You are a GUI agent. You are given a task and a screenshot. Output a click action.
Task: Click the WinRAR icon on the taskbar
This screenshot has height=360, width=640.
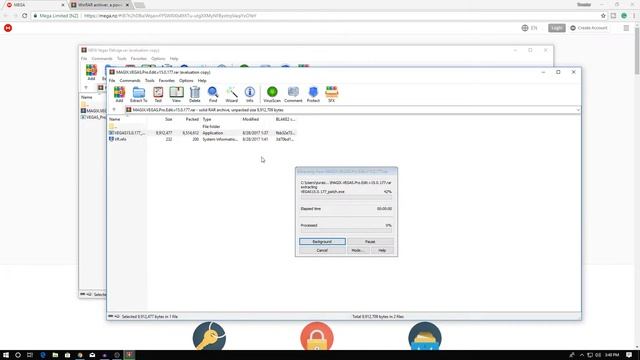coord(129,355)
